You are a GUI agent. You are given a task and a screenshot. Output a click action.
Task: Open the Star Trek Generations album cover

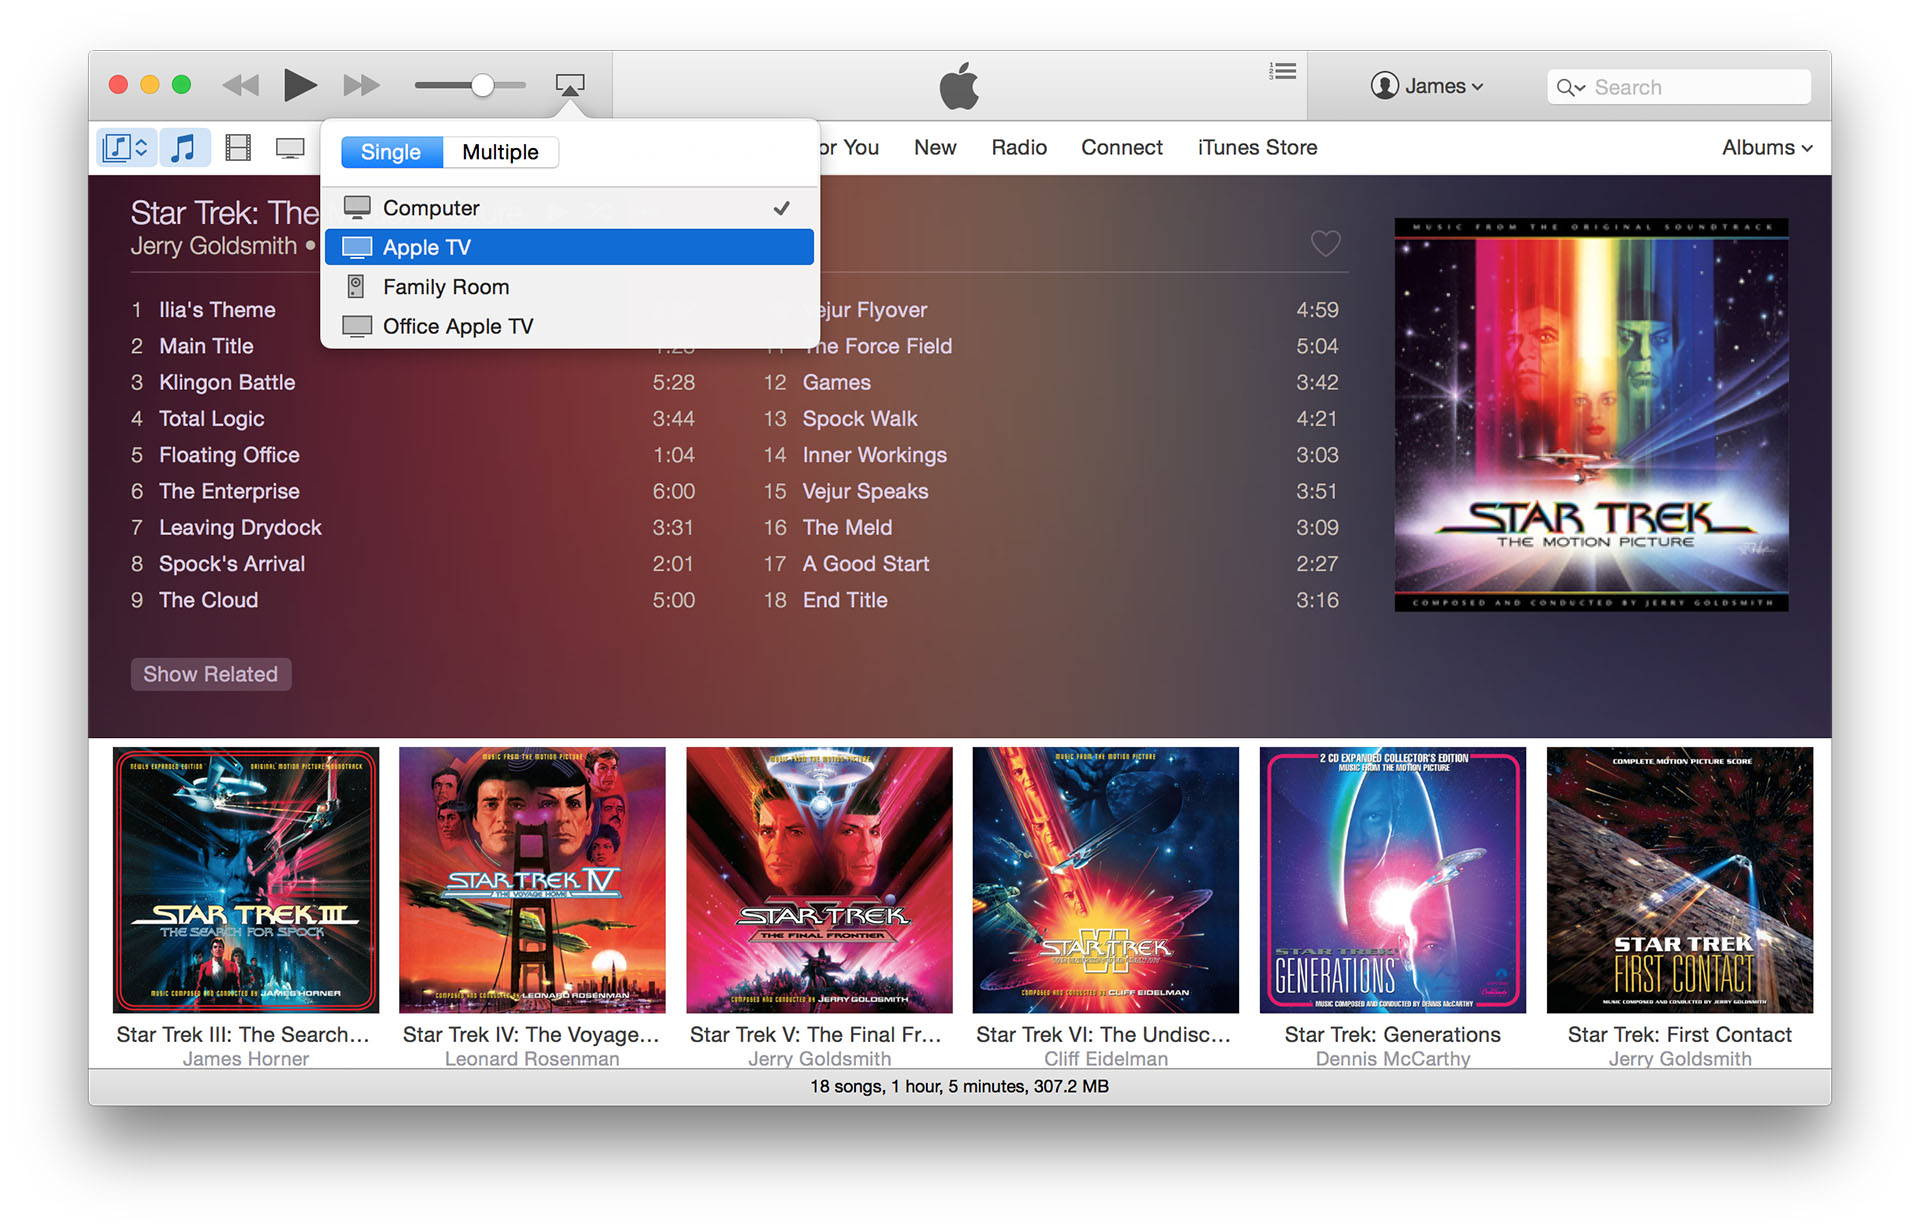pos(1393,880)
